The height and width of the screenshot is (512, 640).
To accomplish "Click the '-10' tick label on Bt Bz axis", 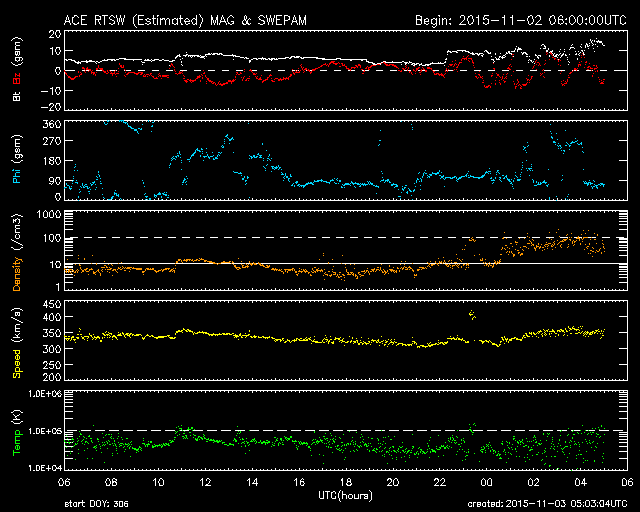I will [51, 91].
